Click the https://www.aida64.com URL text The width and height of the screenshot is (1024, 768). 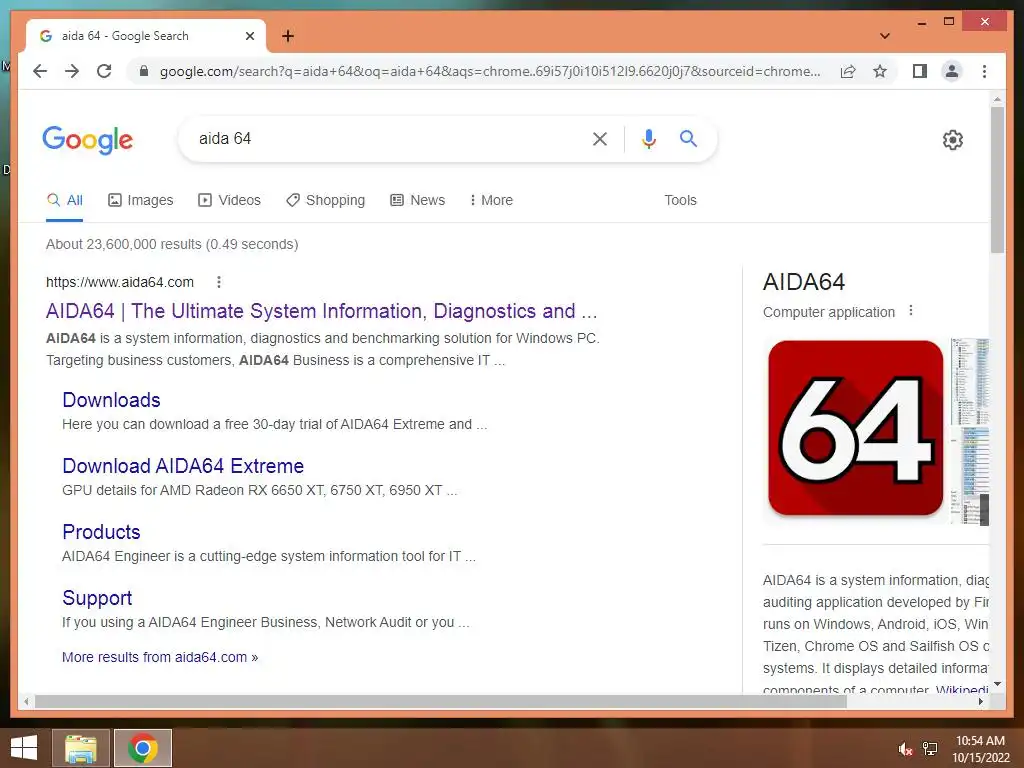[x=120, y=282]
